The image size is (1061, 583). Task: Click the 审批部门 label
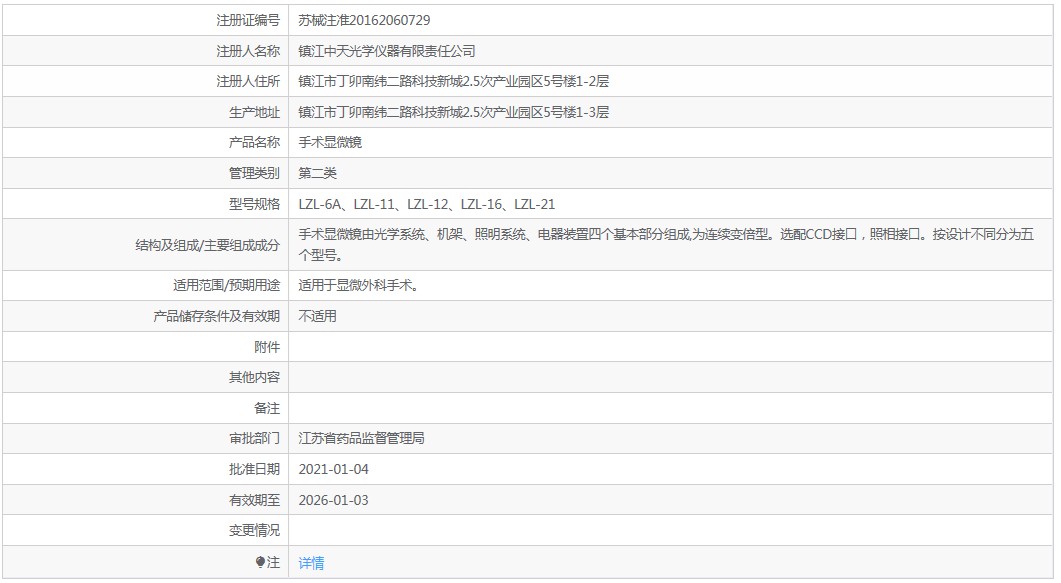[x=254, y=438]
